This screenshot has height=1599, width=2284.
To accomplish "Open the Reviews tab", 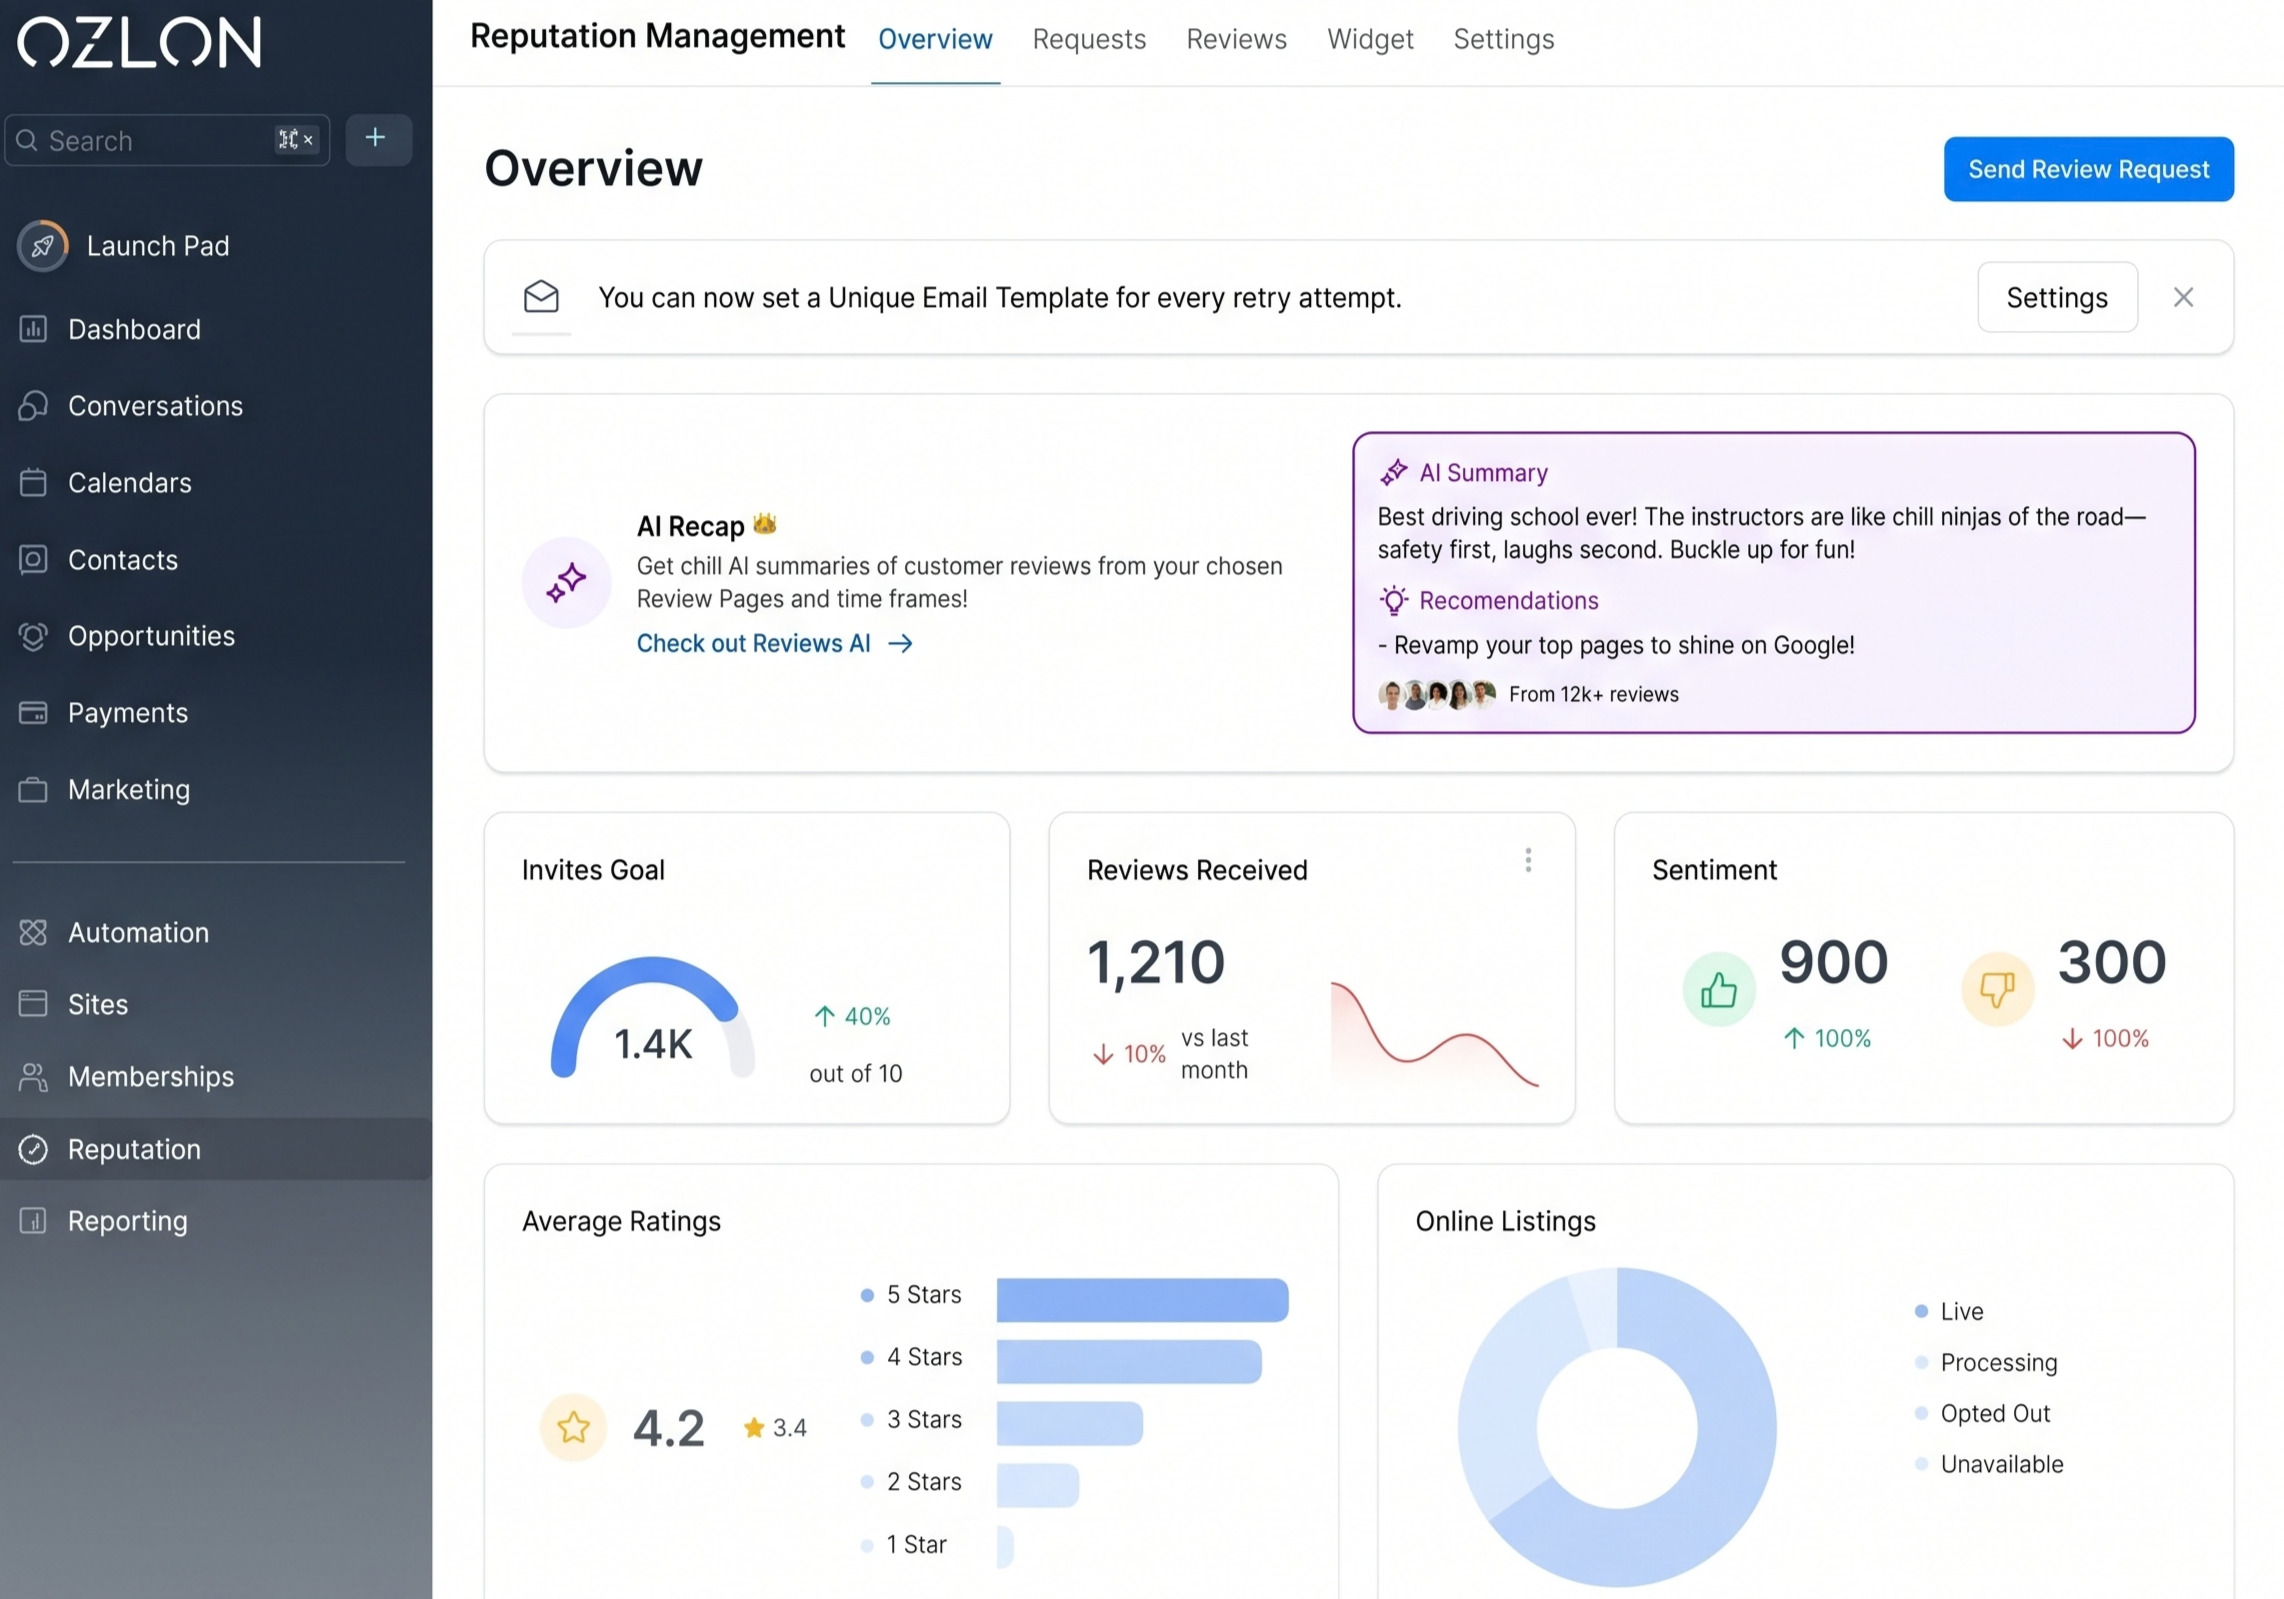I will tap(1236, 40).
